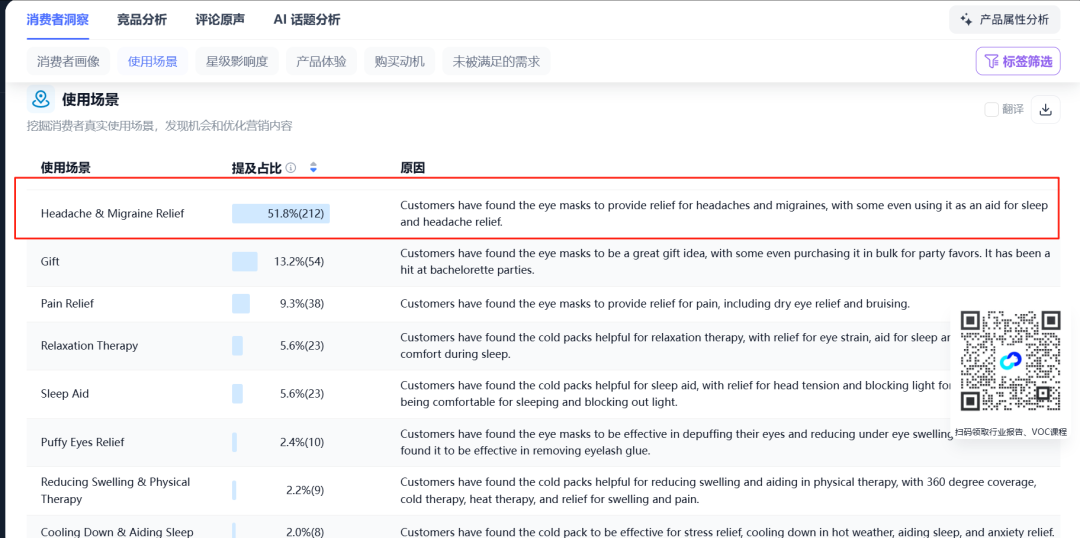Sort by 提及占比 using the arrows
The width and height of the screenshot is (1080, 538).
[313, 167]
